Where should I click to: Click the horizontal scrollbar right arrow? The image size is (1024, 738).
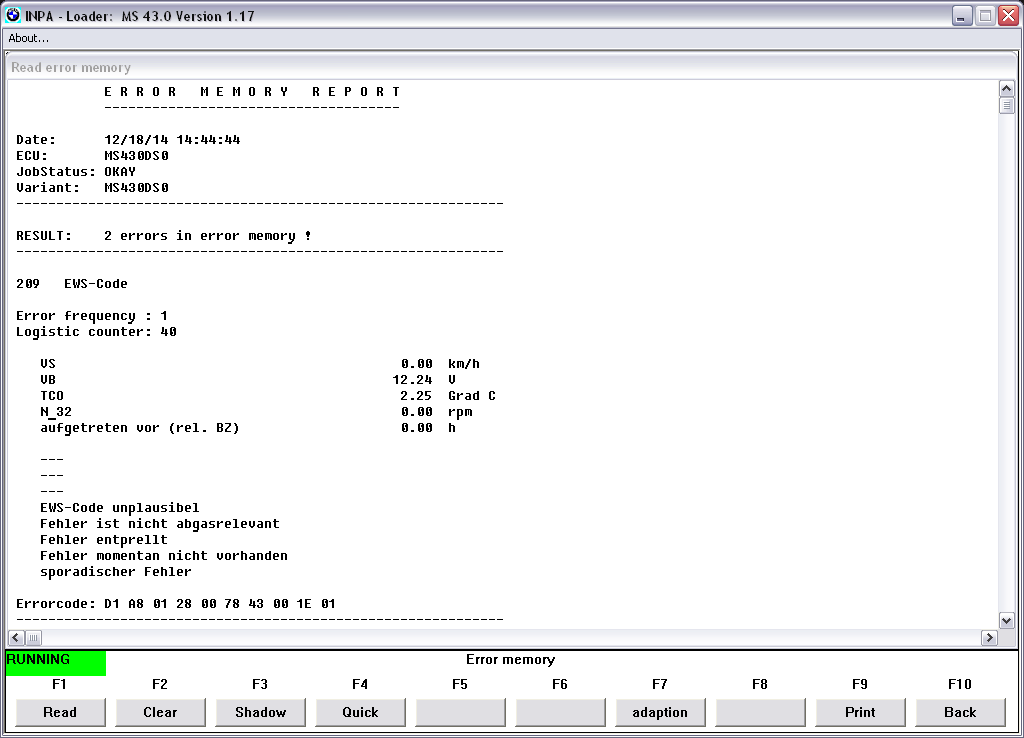click(x=990, y=638)
